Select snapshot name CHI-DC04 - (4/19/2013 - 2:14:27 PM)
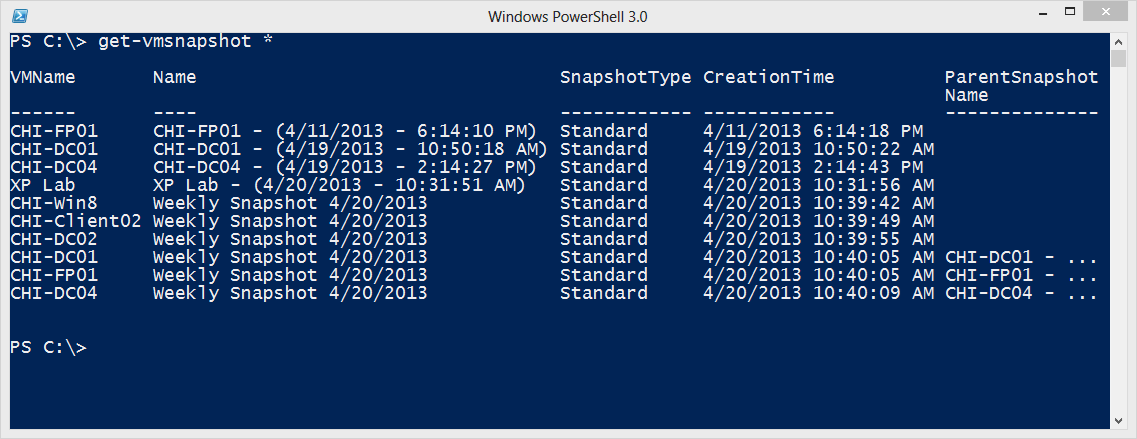This screenshot has height=439, width=1137. tap(344, 167)
